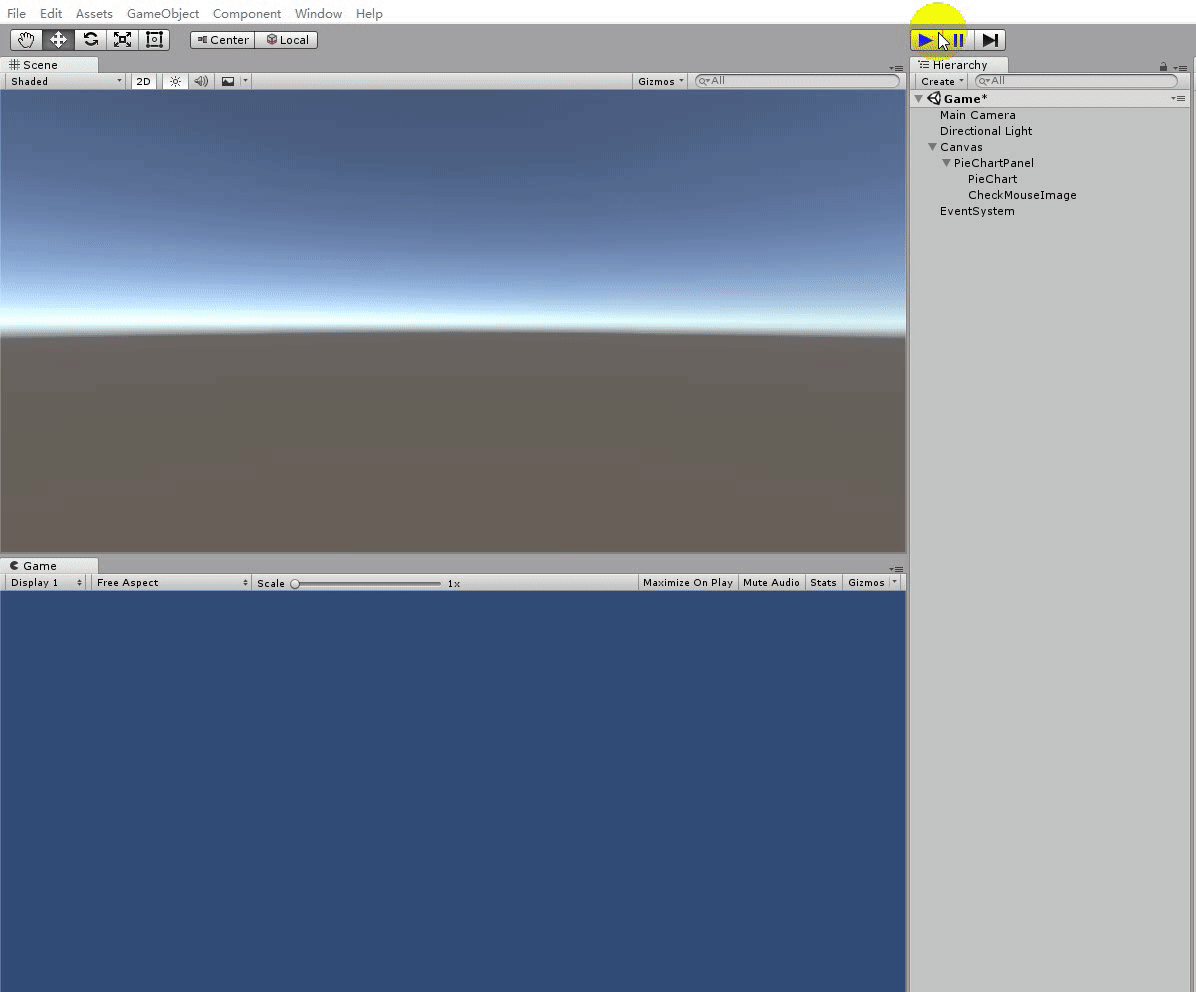Viewport: 1196px width, 992px height.
Task: Open the Scene Gizmos dropdown
Action: (x=661, y=82)
